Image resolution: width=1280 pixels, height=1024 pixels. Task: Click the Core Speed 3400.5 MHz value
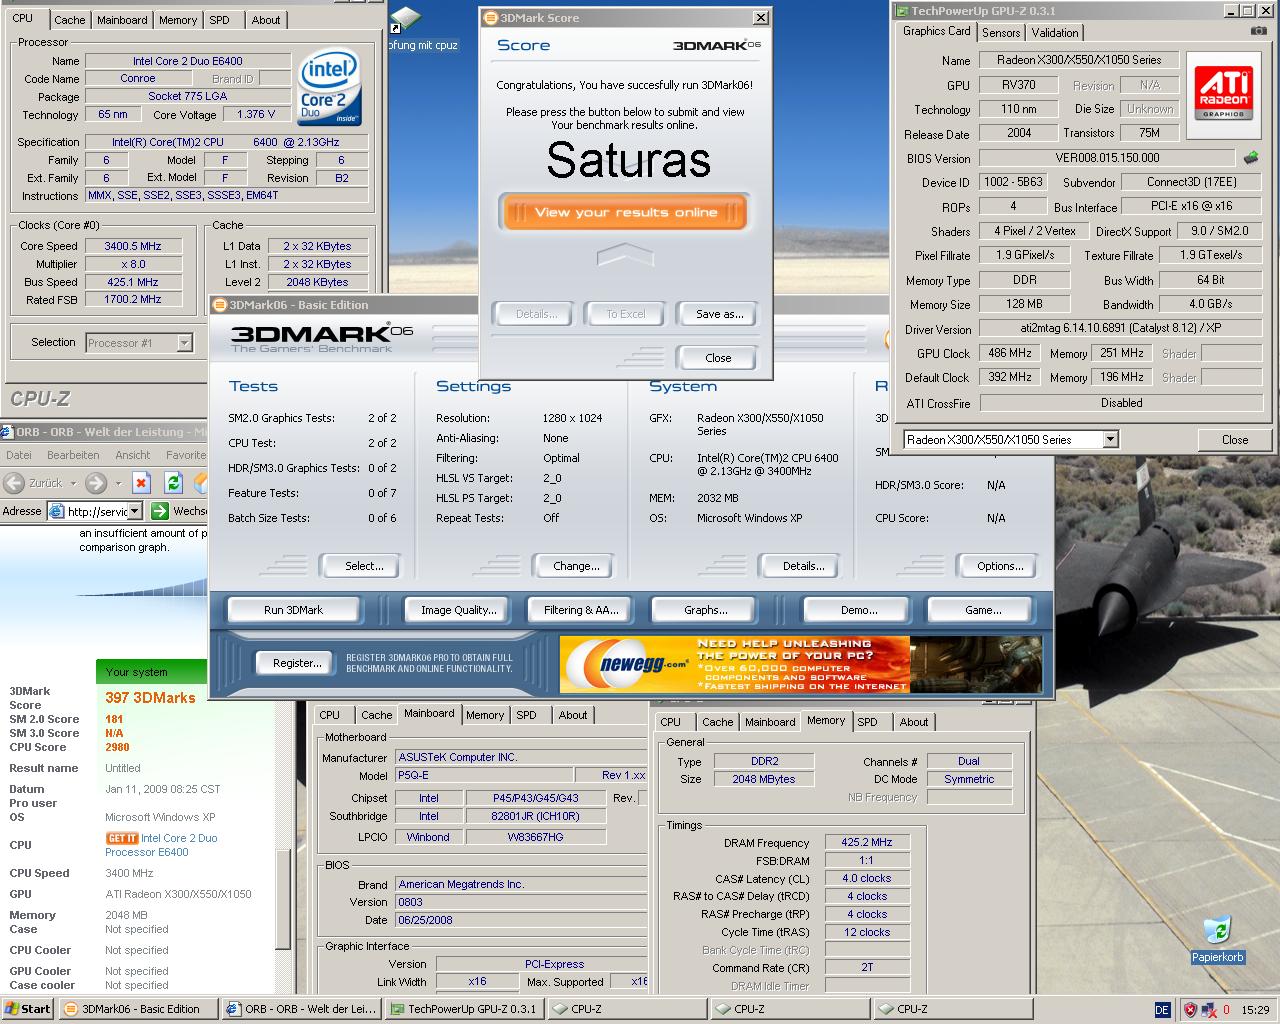tap(133, 246)
